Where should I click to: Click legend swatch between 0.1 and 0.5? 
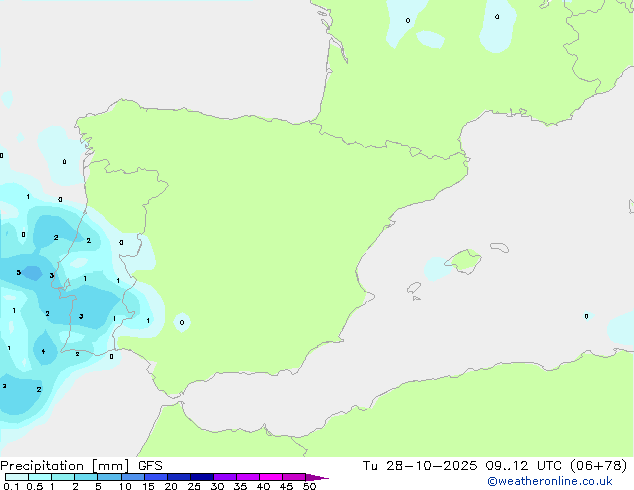pos(17,477)
